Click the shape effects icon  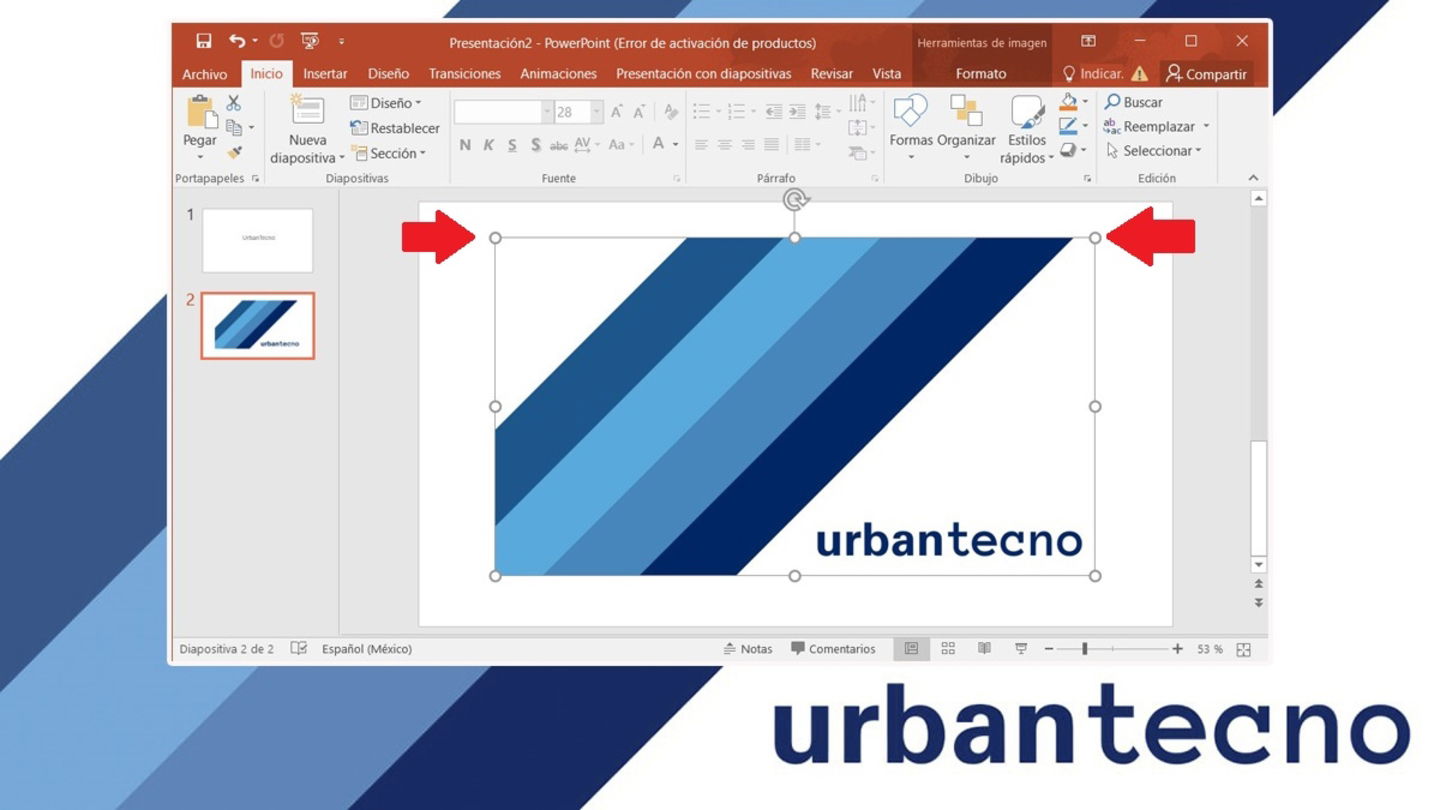[x=1068, y=150]
